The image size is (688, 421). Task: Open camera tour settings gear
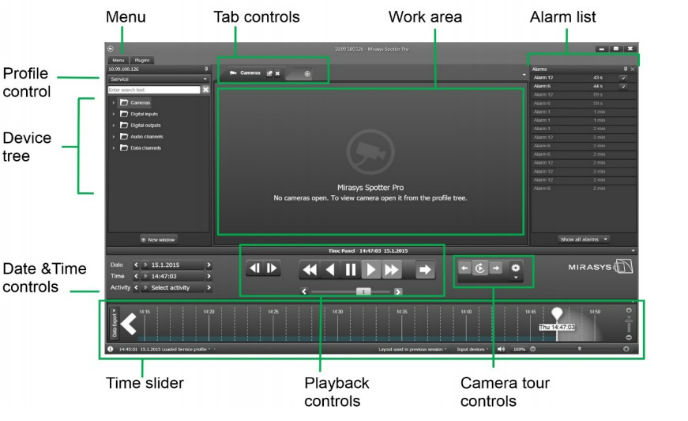[x=516, y=267]
